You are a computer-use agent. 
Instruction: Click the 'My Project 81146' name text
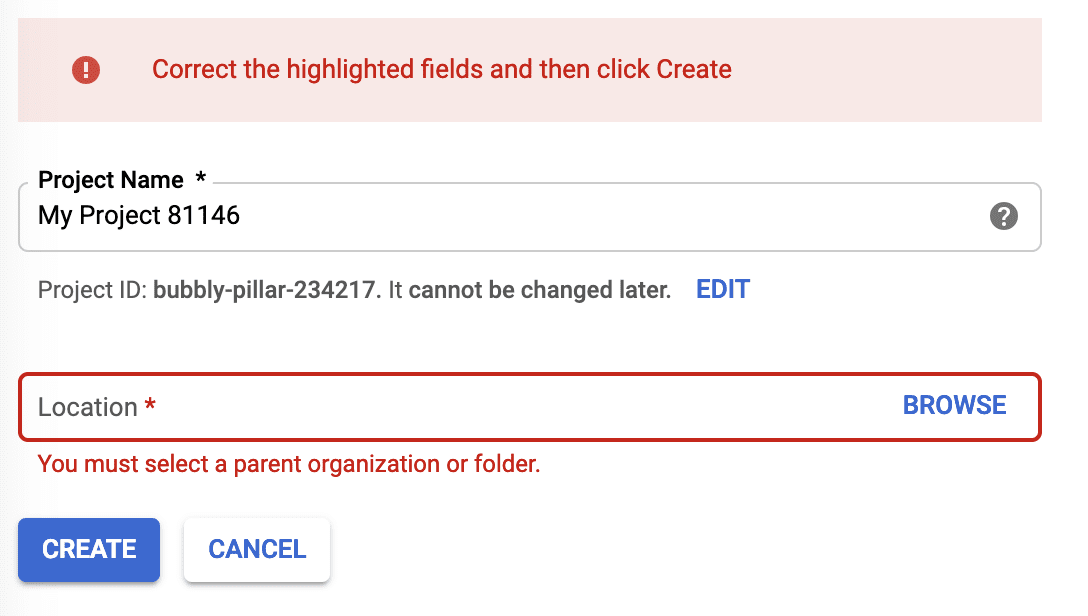139,215
